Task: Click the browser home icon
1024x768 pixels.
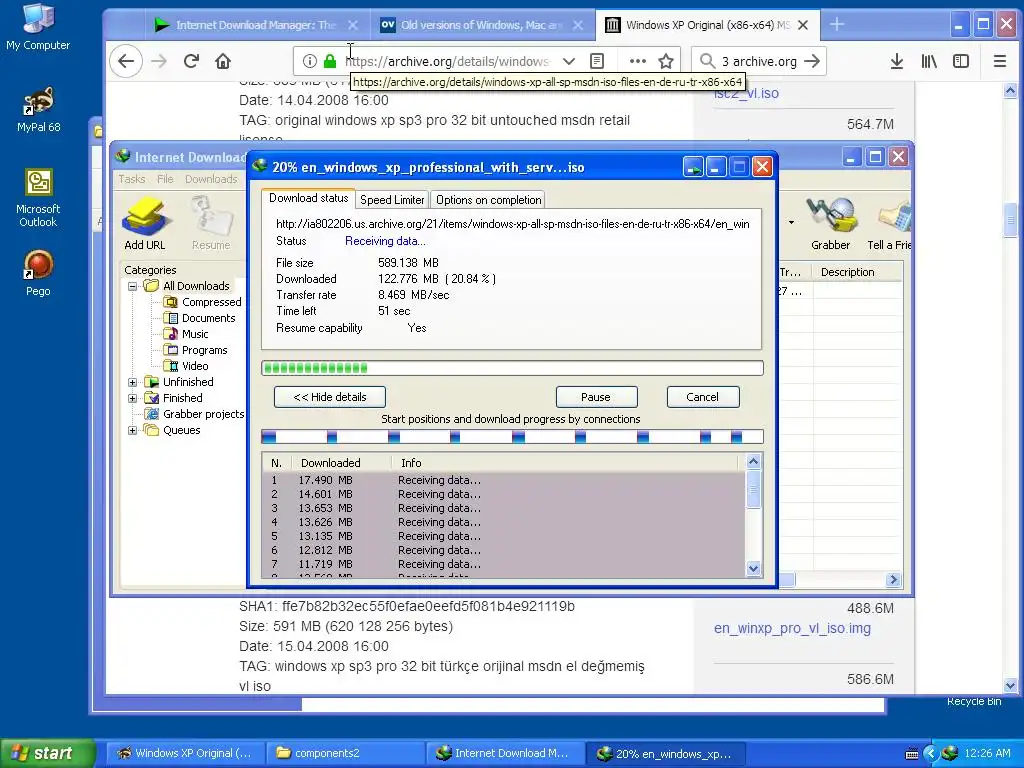Action: click(223, 61)
